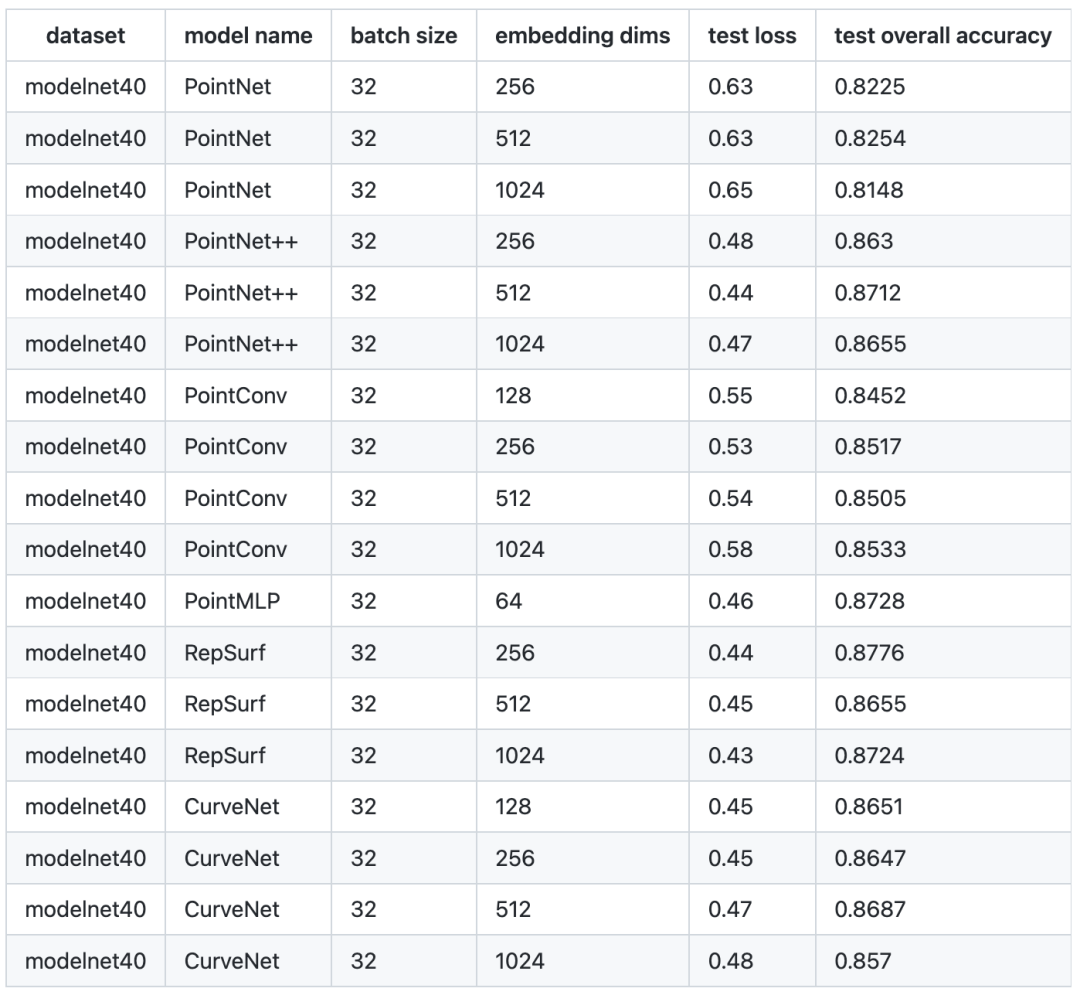
Task: Select accuracy value 0.8452
Action: point(870,395)
